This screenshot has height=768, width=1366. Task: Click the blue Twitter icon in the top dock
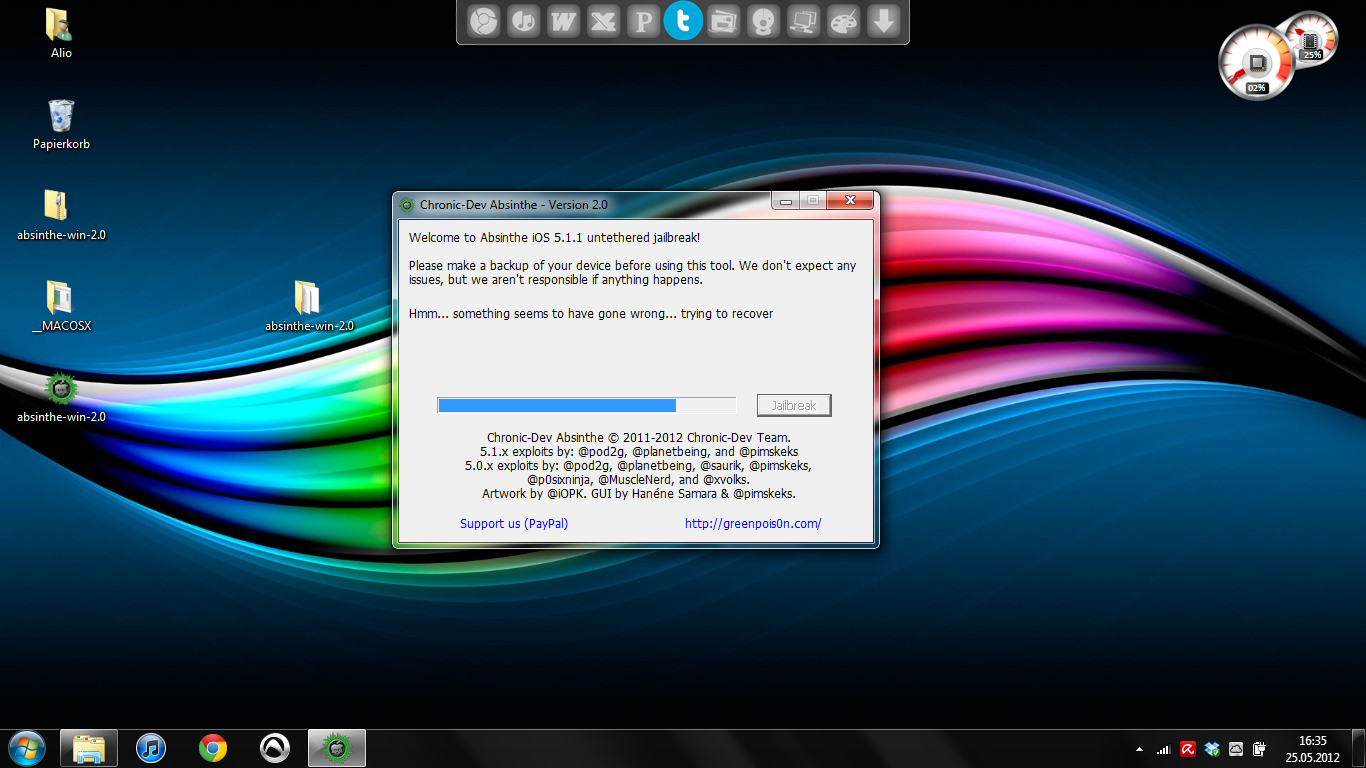click(x=683, y=21)
